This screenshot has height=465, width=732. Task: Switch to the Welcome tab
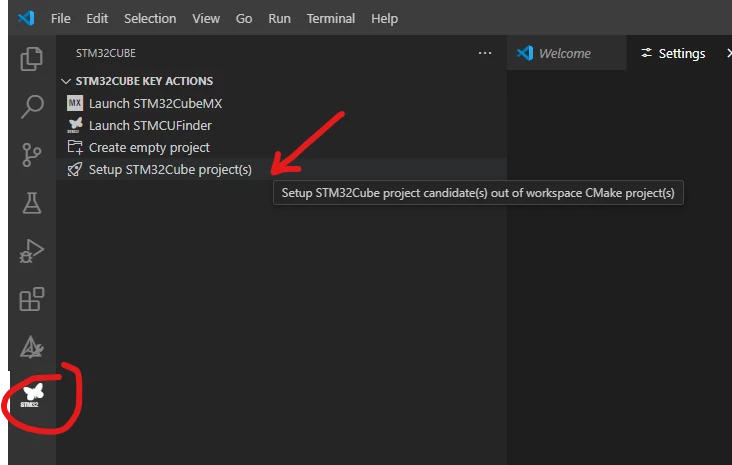click(x=566, y=53)
